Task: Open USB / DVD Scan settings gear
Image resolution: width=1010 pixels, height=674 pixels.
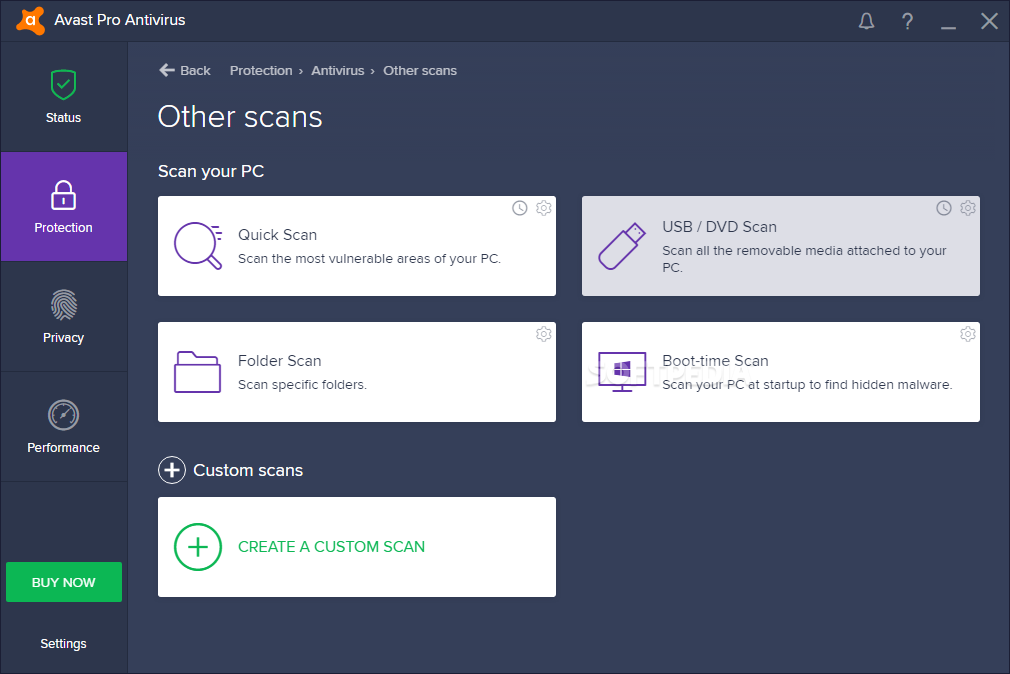Action: (x=967, y=208)
